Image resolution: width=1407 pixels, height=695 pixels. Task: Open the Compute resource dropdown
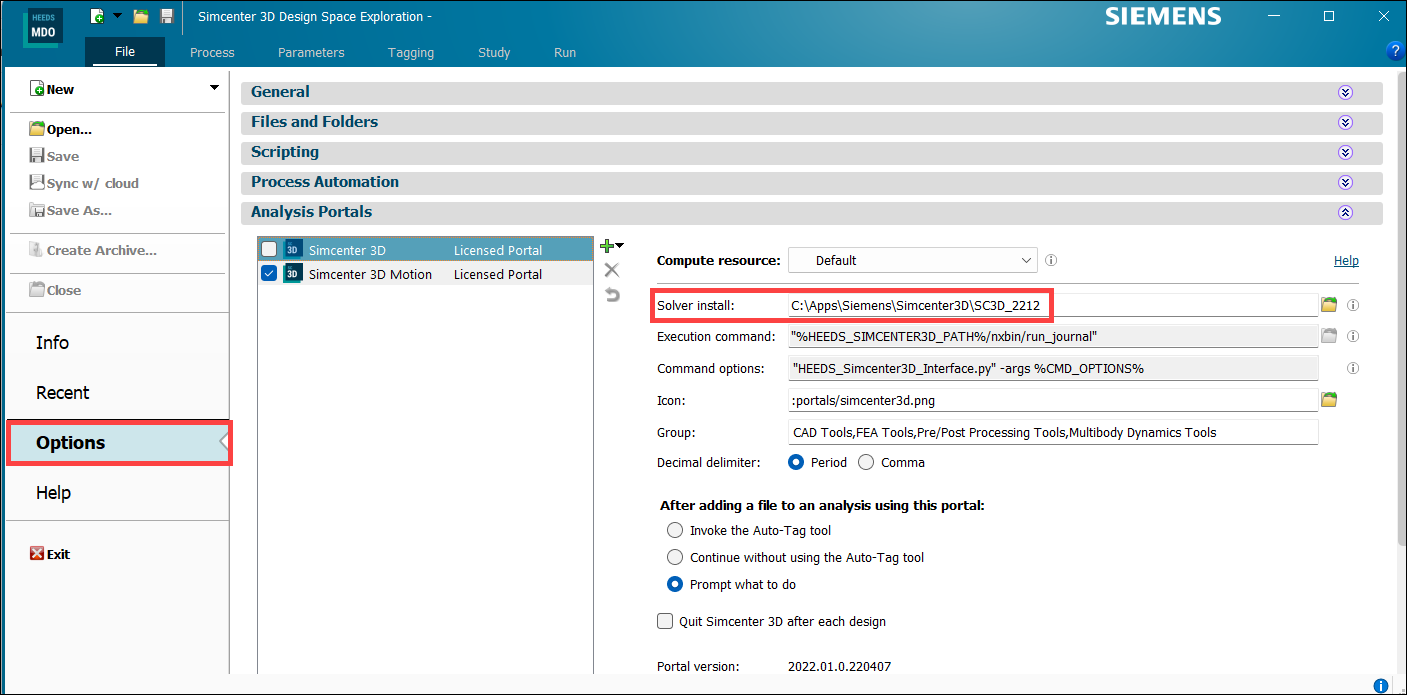(x=912, y=260)
